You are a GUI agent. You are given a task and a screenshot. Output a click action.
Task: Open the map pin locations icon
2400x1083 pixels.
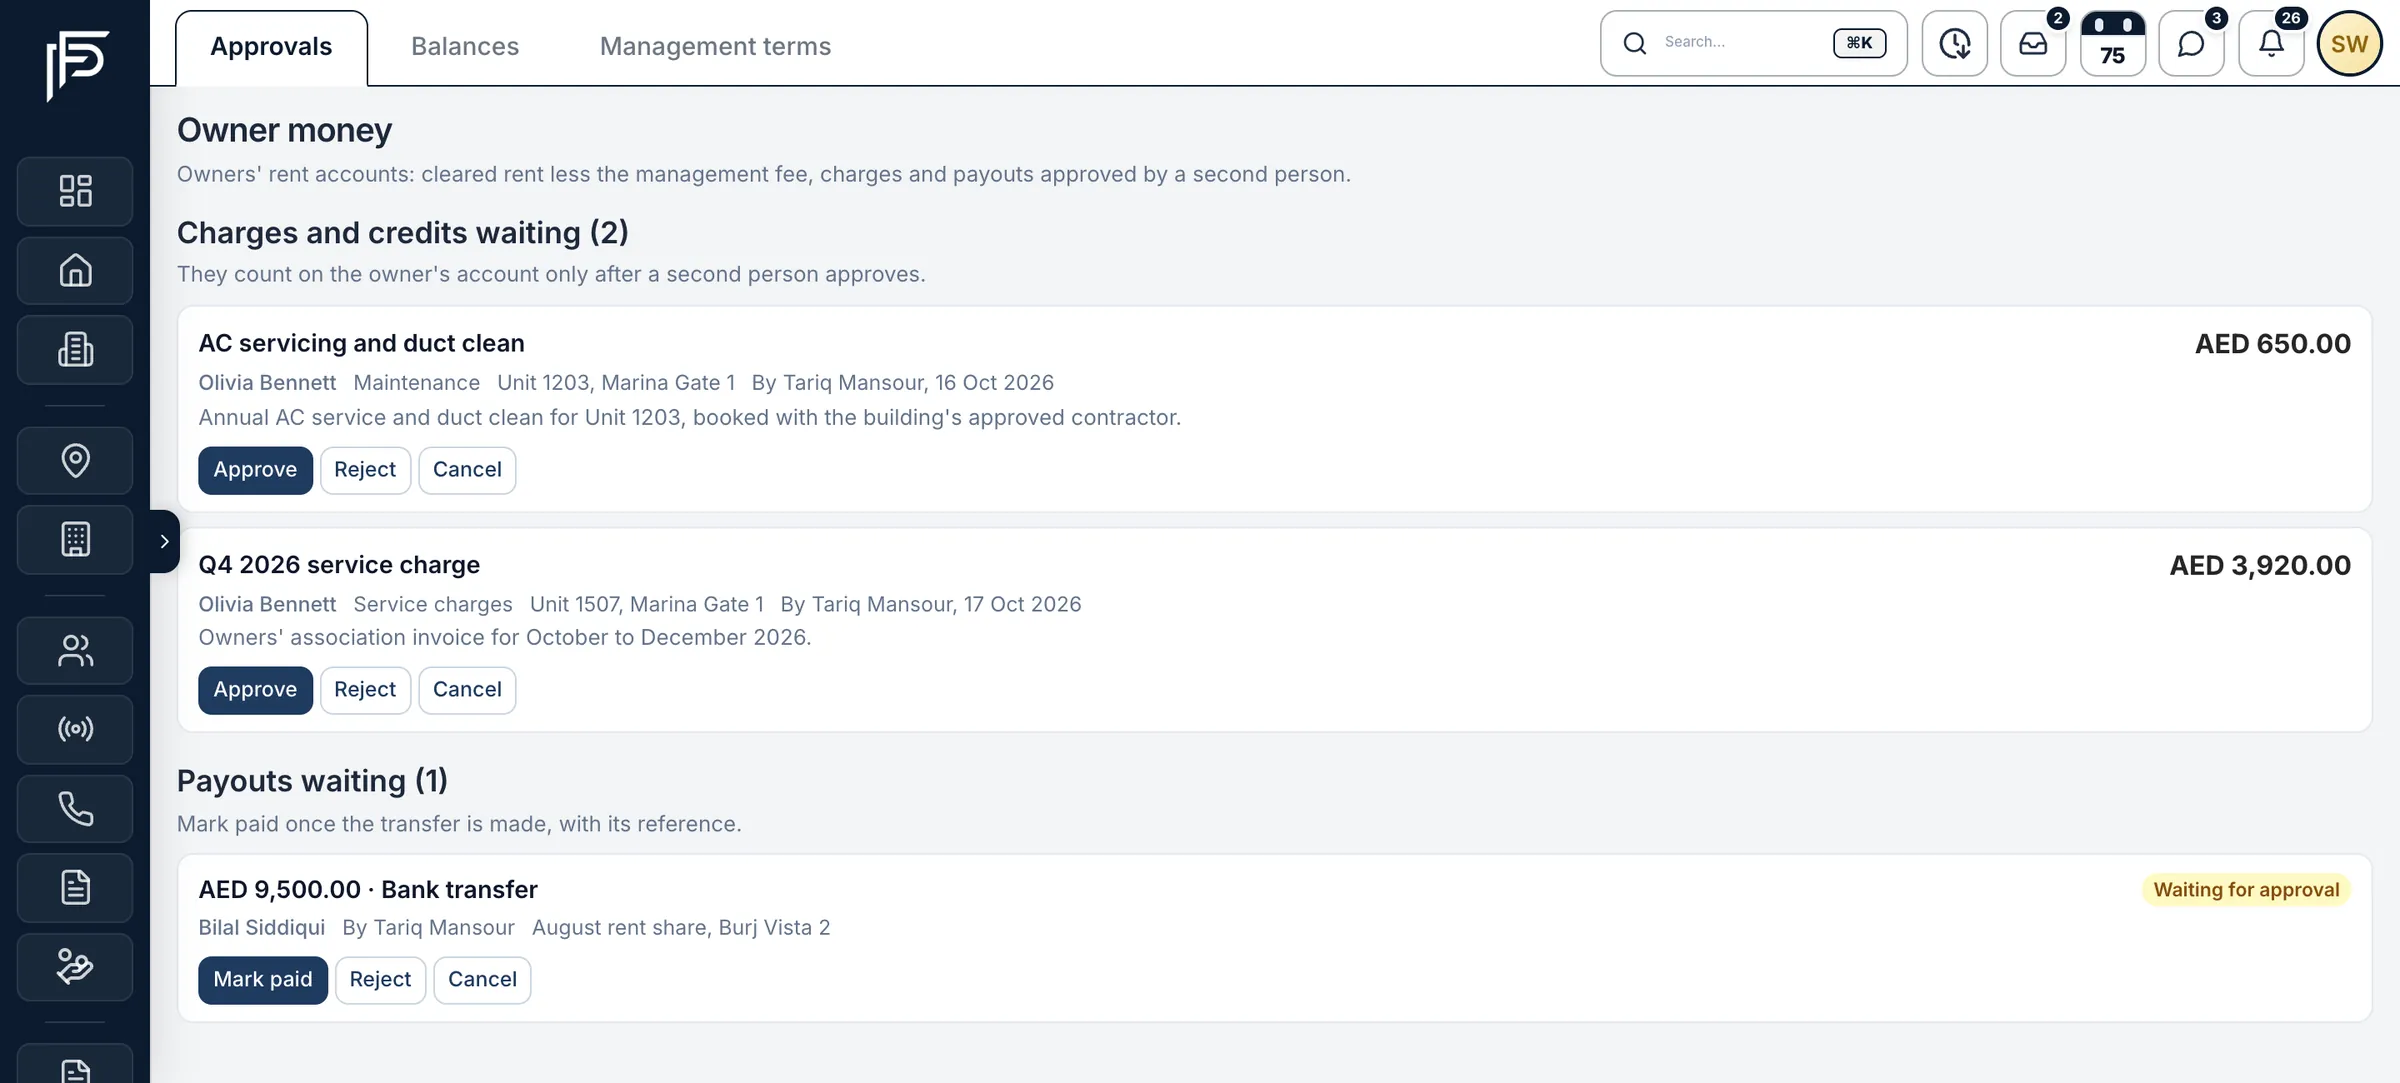75,460
